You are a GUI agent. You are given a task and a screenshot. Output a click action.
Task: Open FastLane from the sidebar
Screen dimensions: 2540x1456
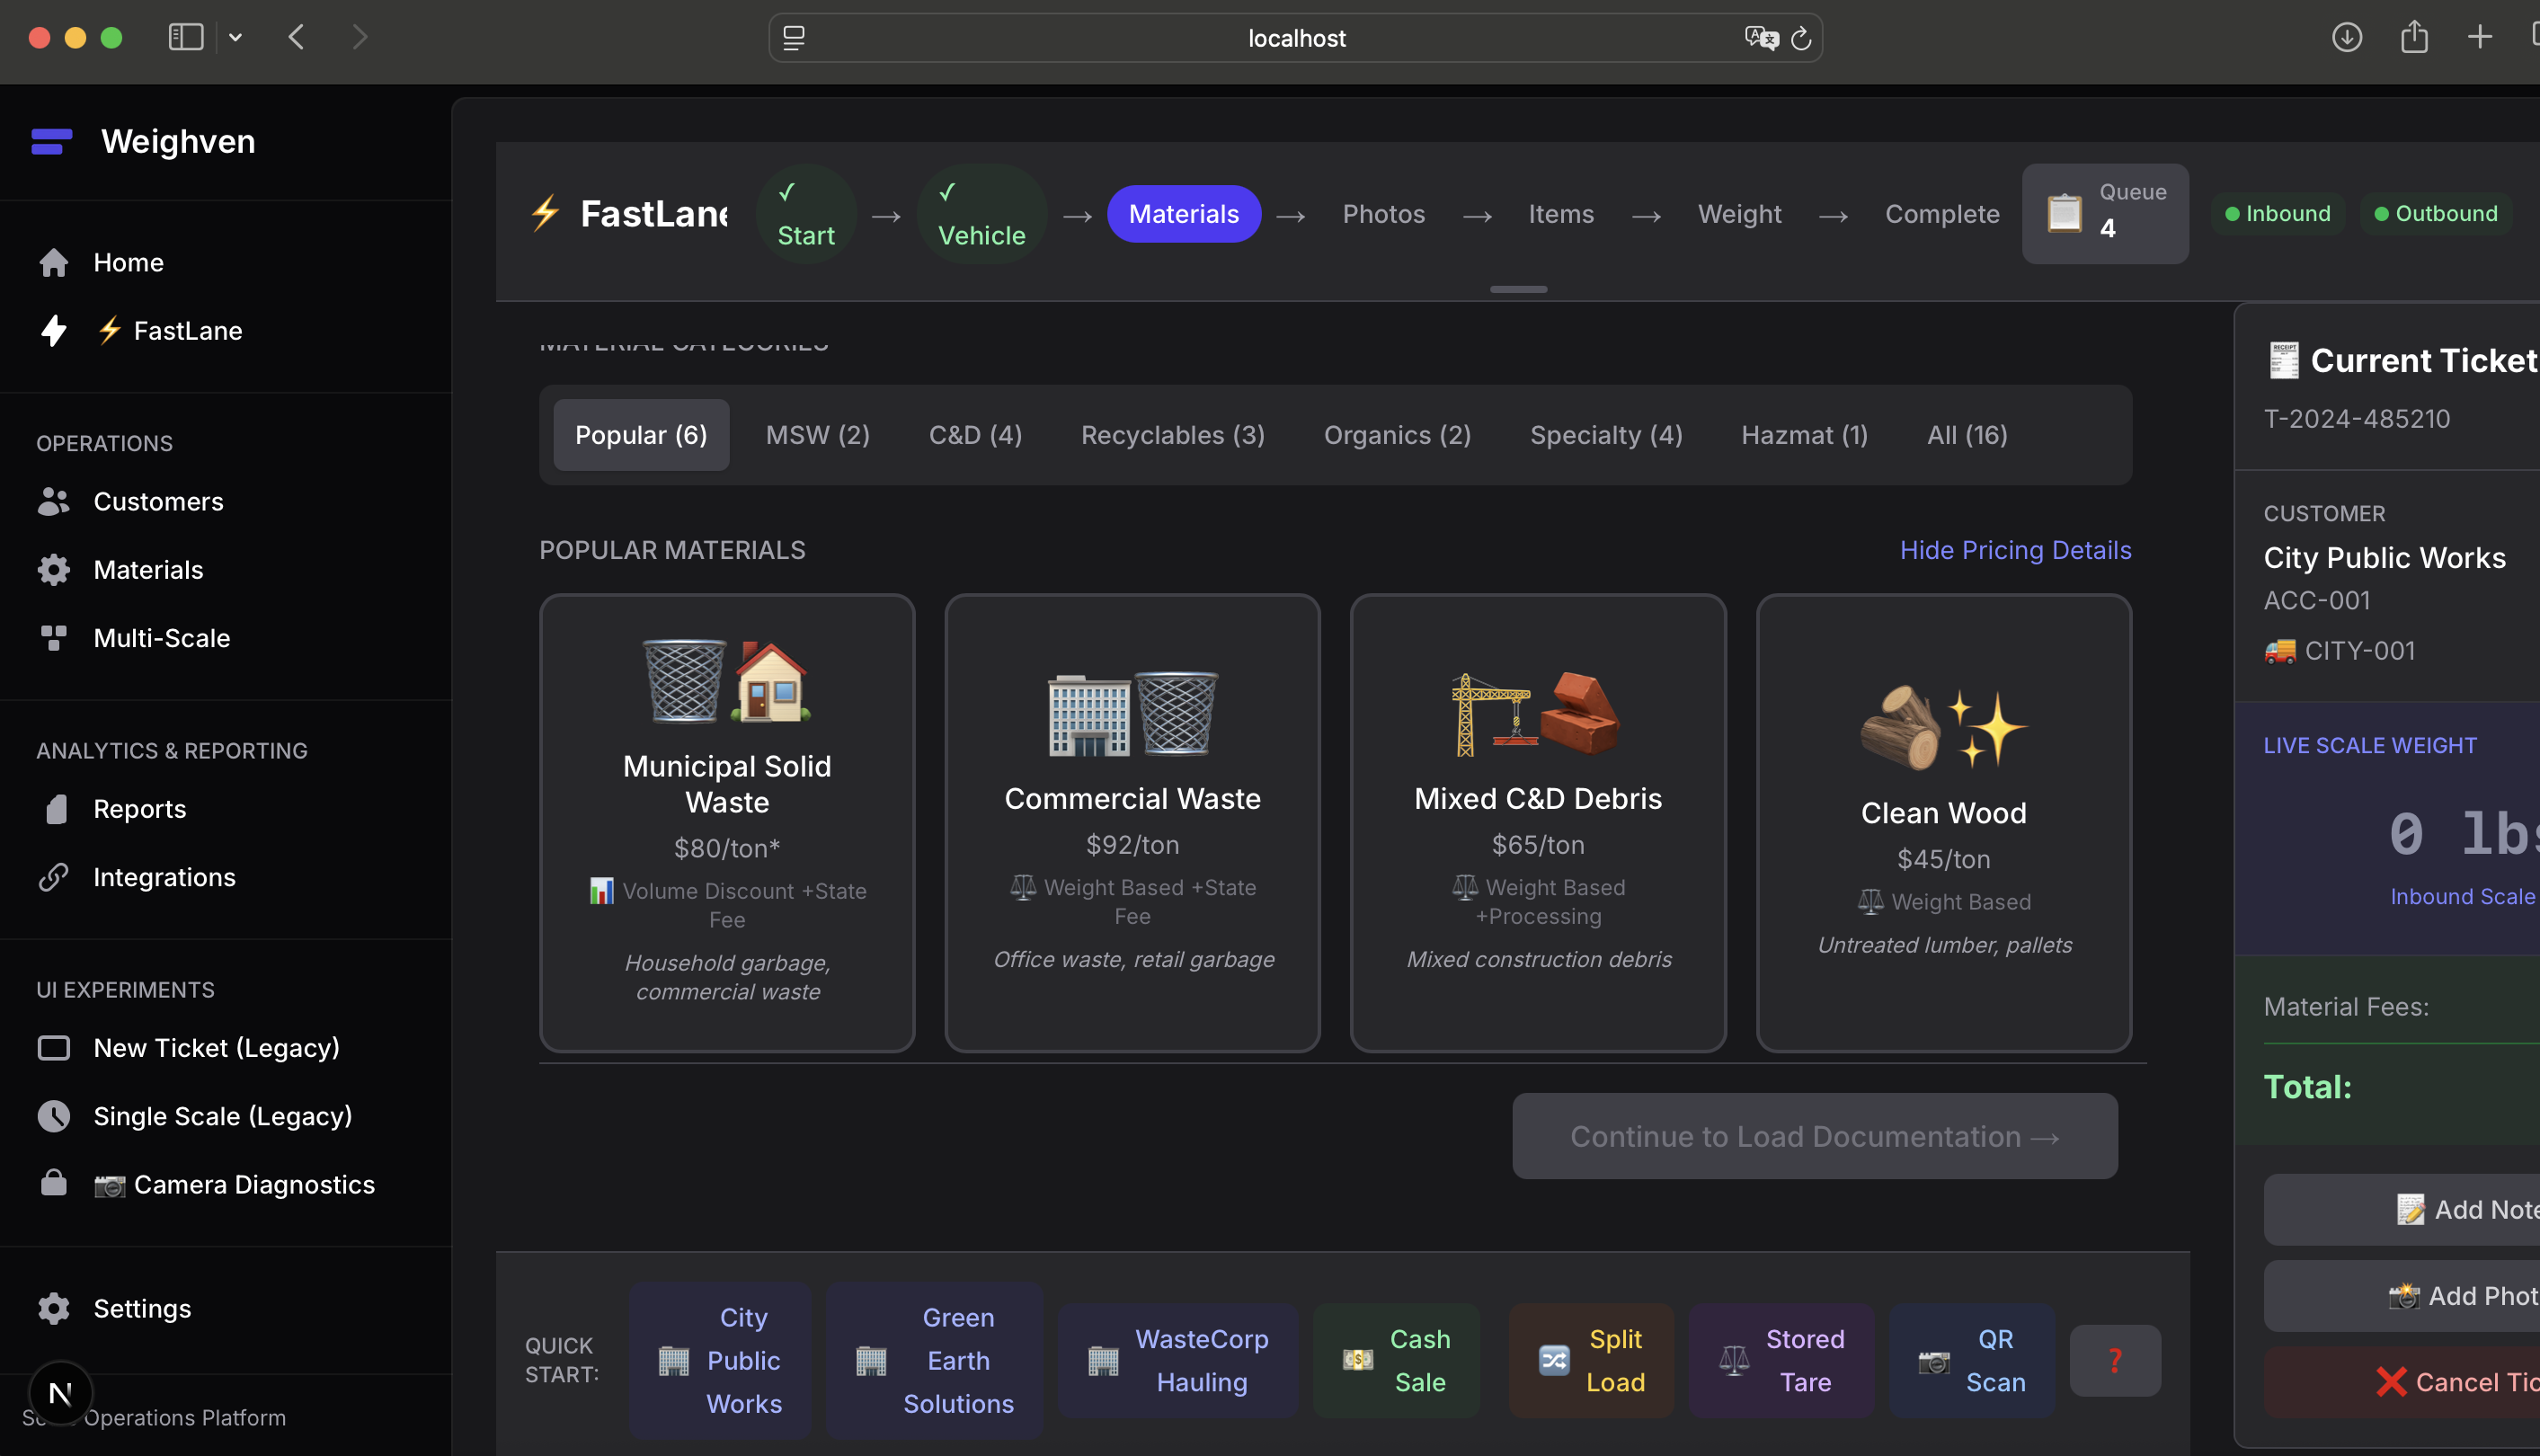pyautogui.click(x=188, y=330)
